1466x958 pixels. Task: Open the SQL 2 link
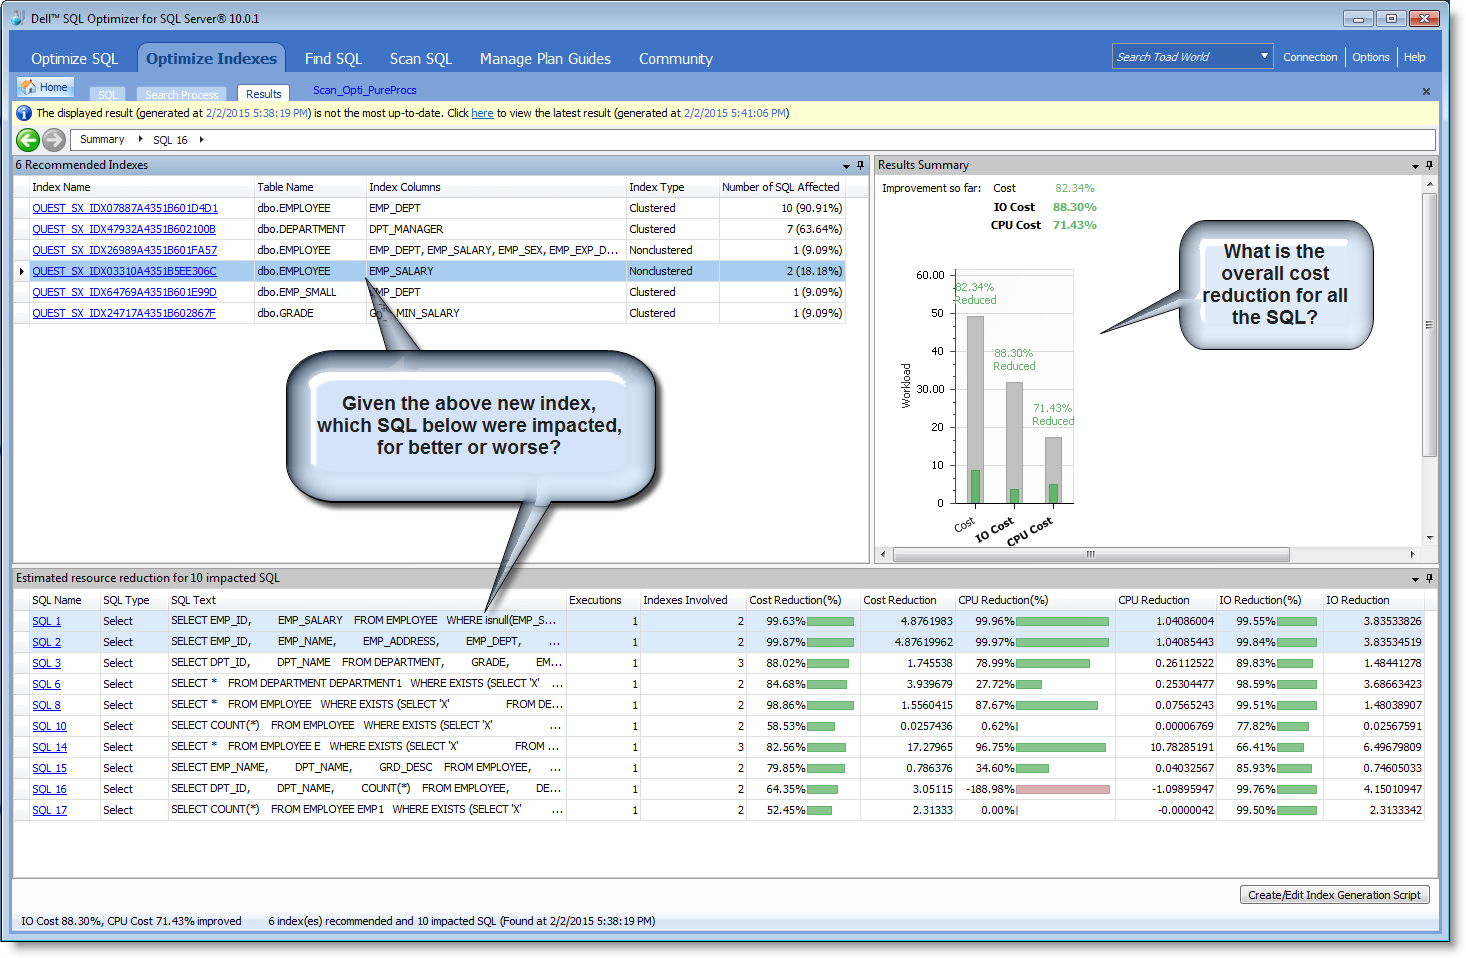point(46,642)
